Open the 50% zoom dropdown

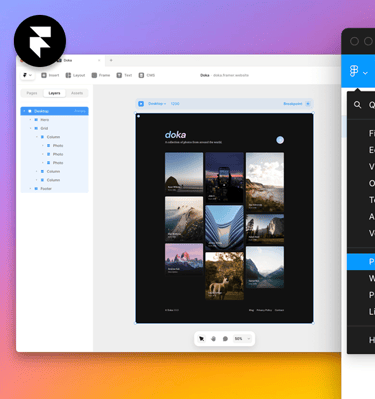[x=242, y=339]
